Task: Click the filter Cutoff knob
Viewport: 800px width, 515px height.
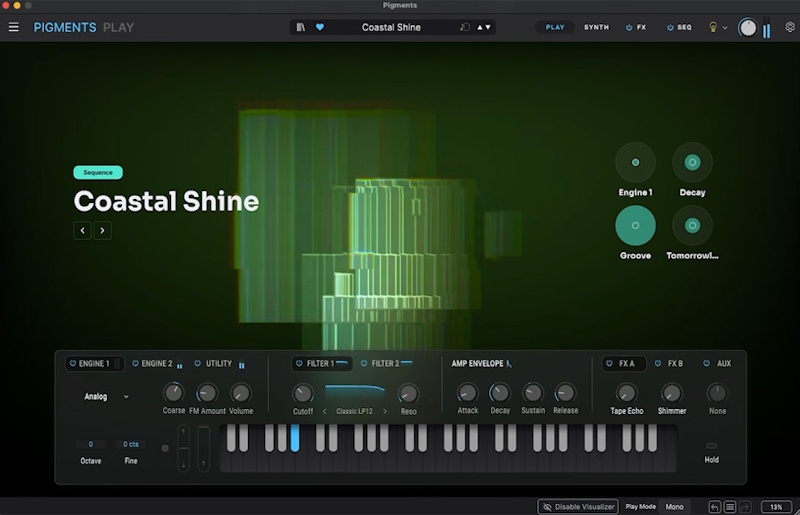Action: coord(303,394)
